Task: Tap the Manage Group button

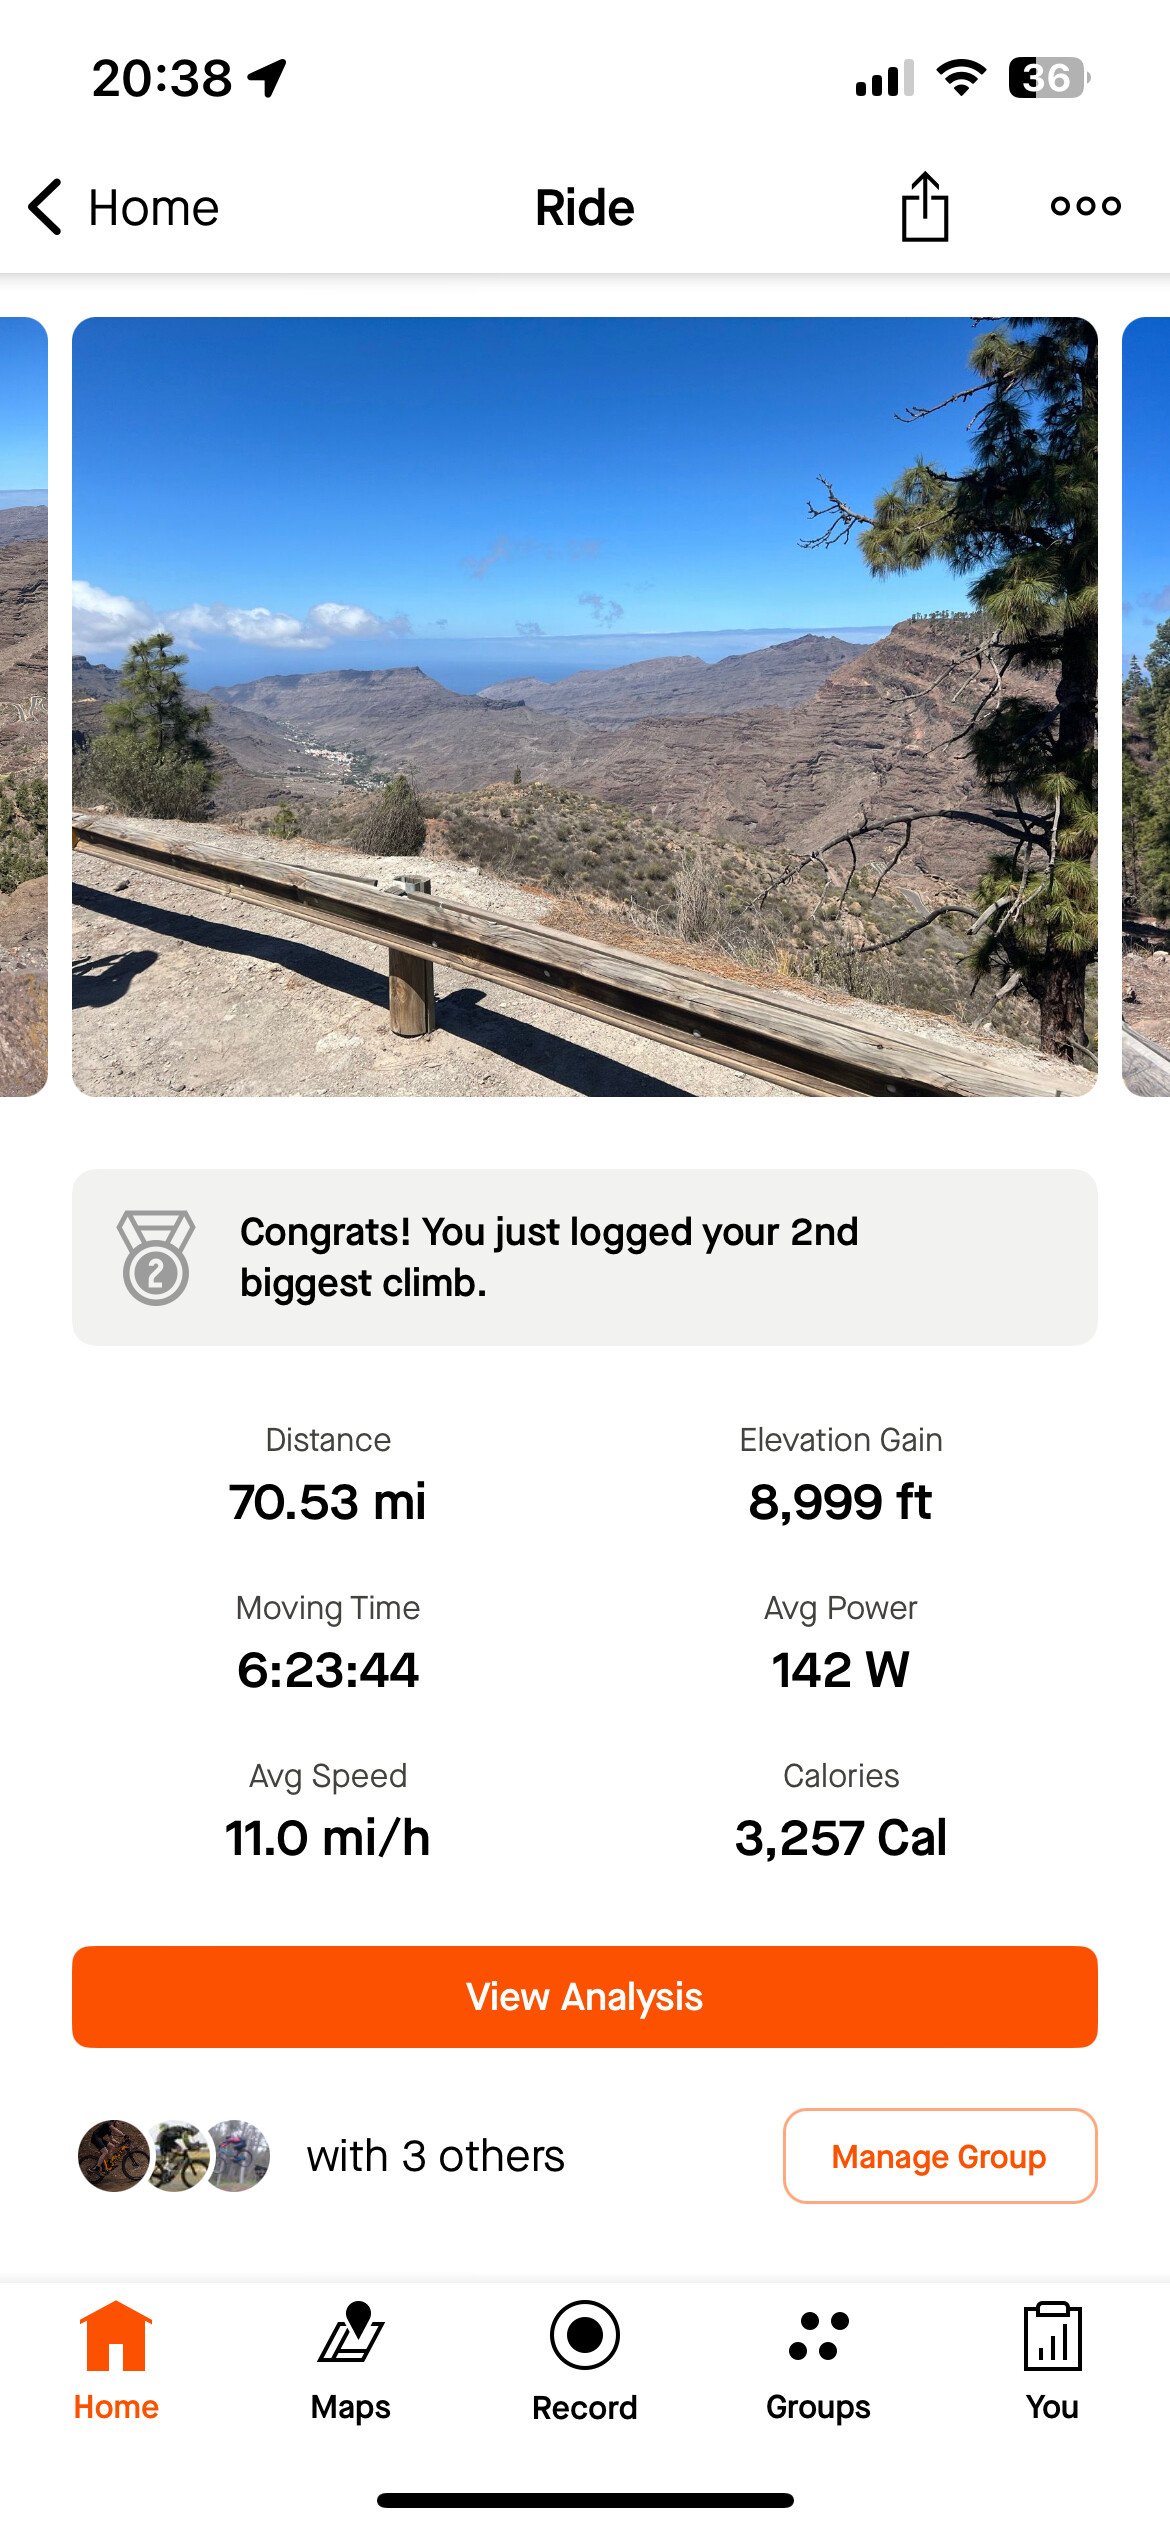Action: coord(939,2156)
